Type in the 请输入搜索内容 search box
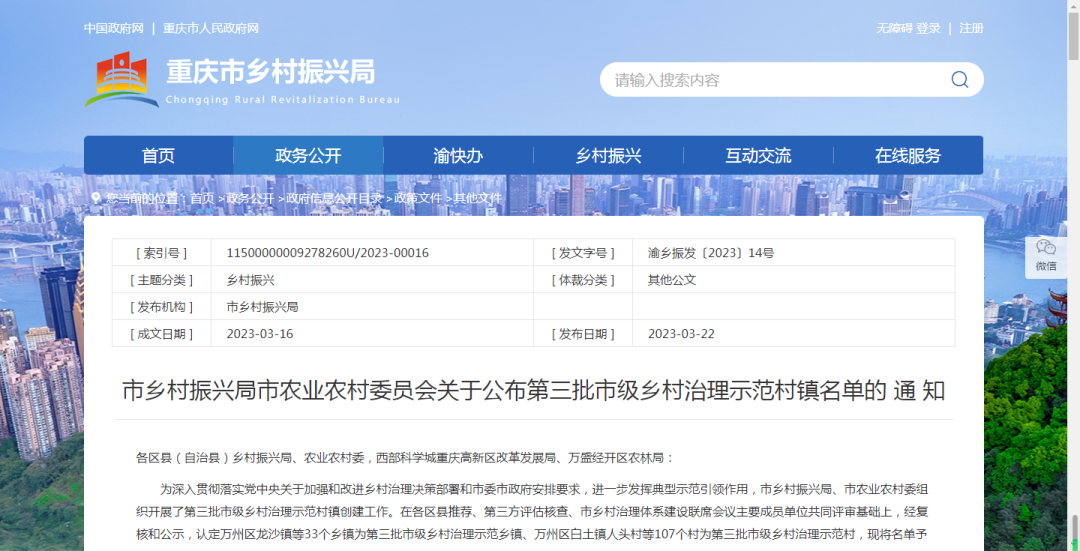 [770, 80]
